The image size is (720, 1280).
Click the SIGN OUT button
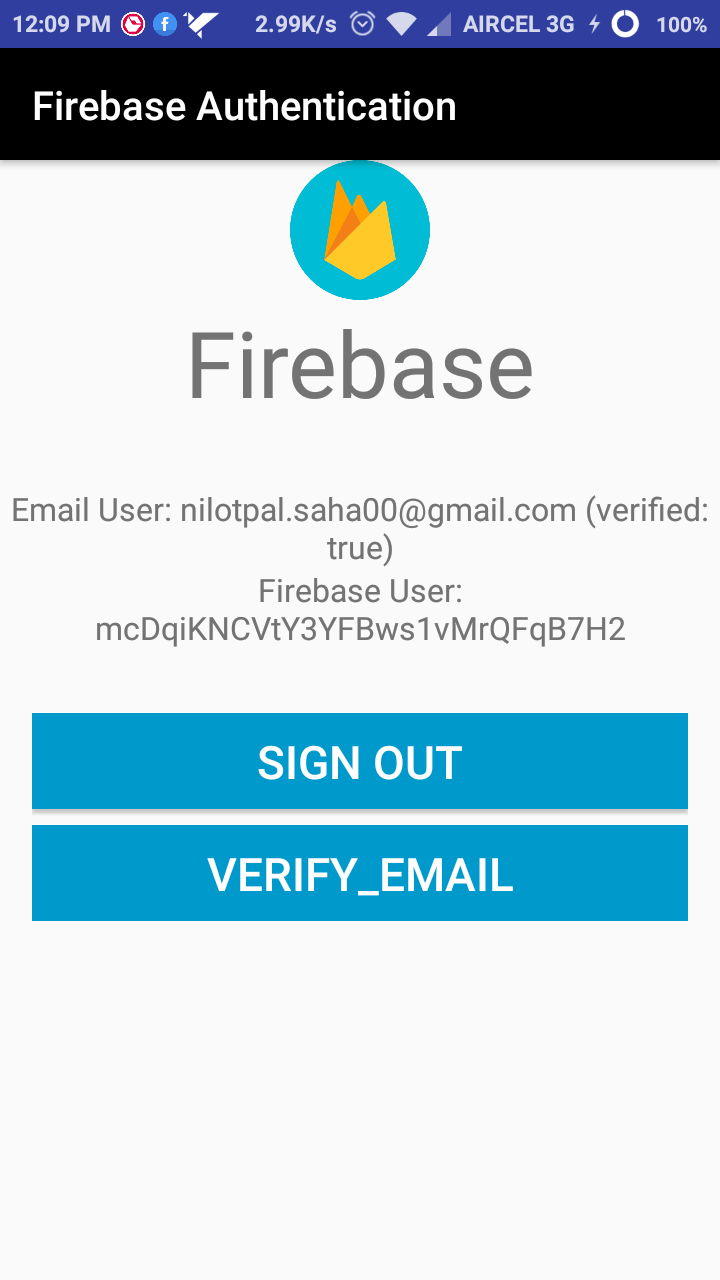(360, 761)
